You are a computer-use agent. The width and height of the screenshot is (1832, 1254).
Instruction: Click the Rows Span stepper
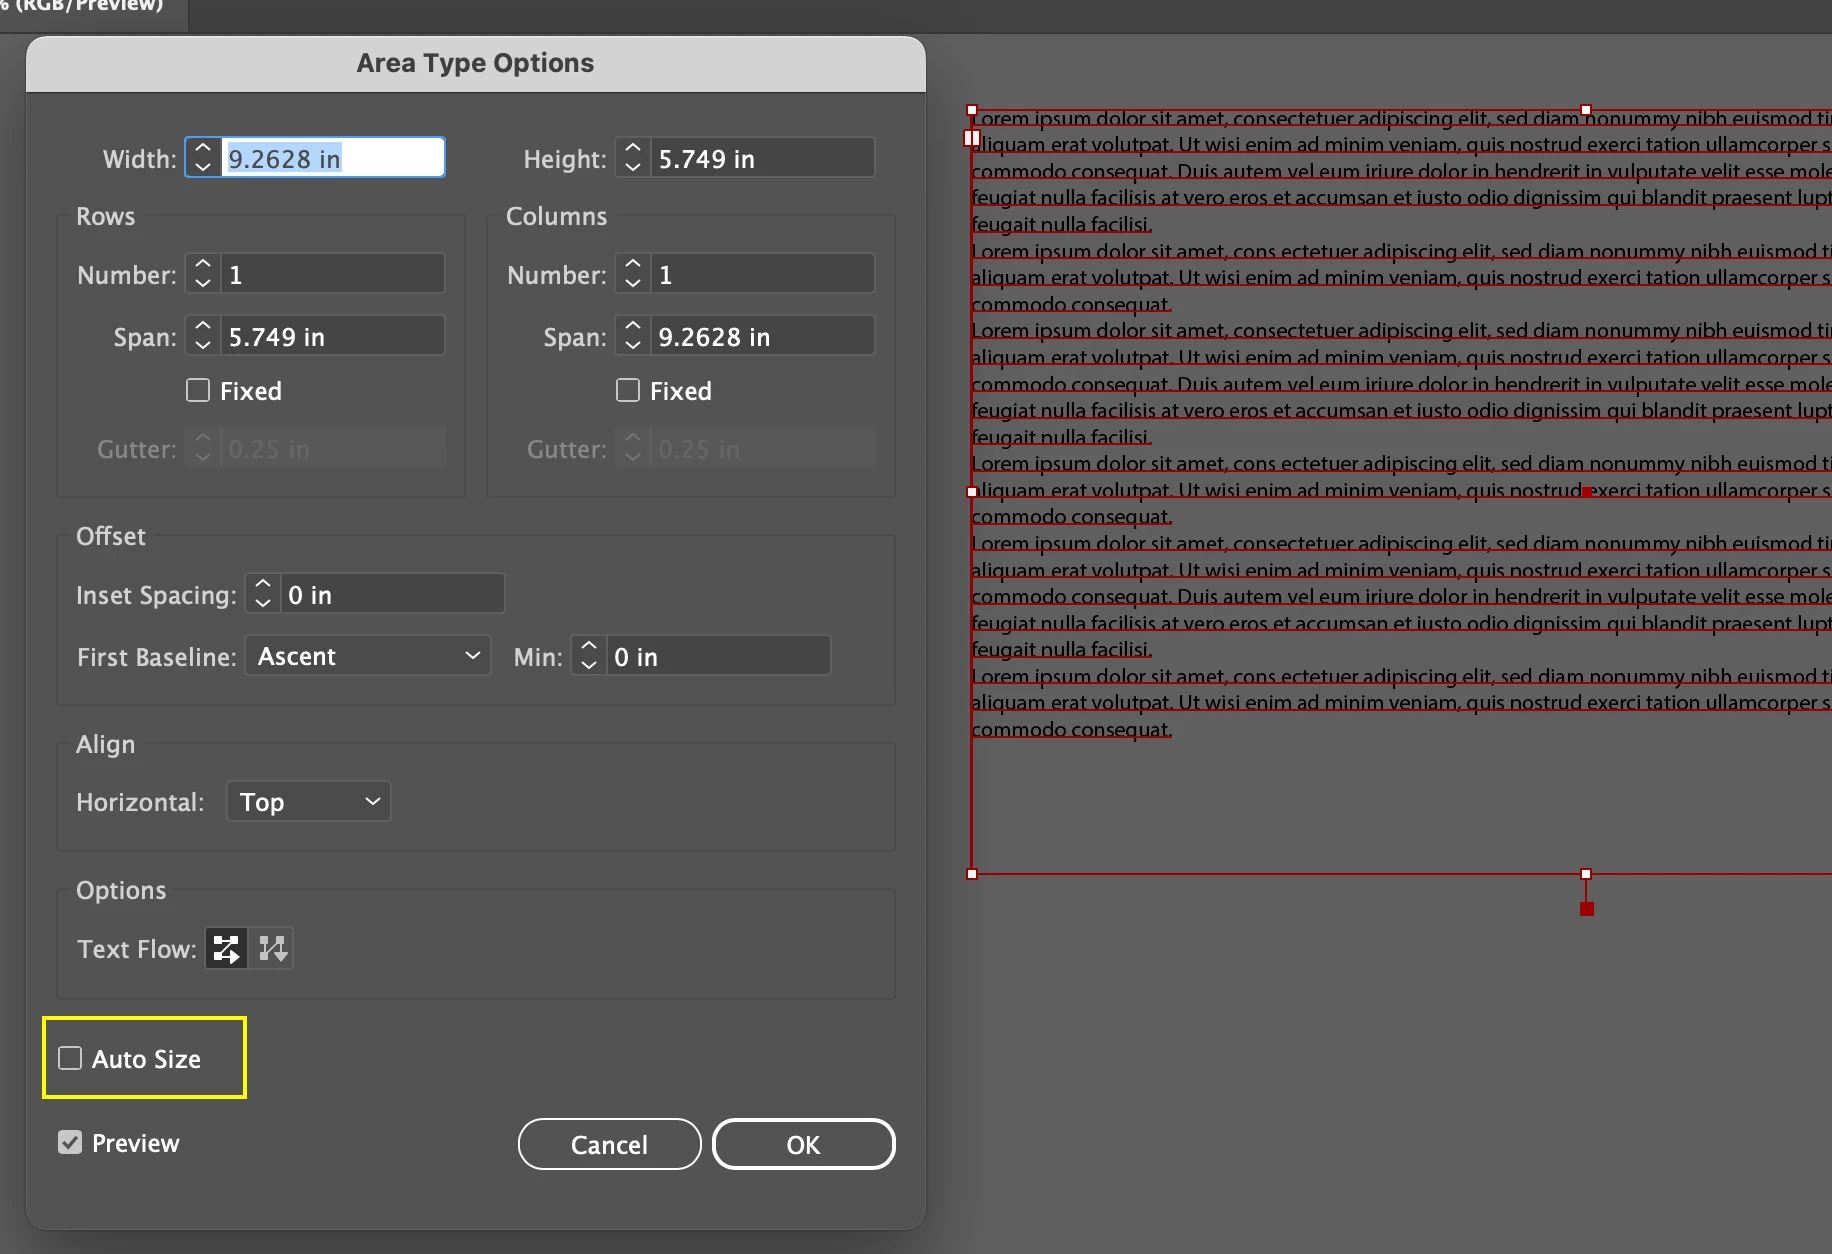(203, 336)
